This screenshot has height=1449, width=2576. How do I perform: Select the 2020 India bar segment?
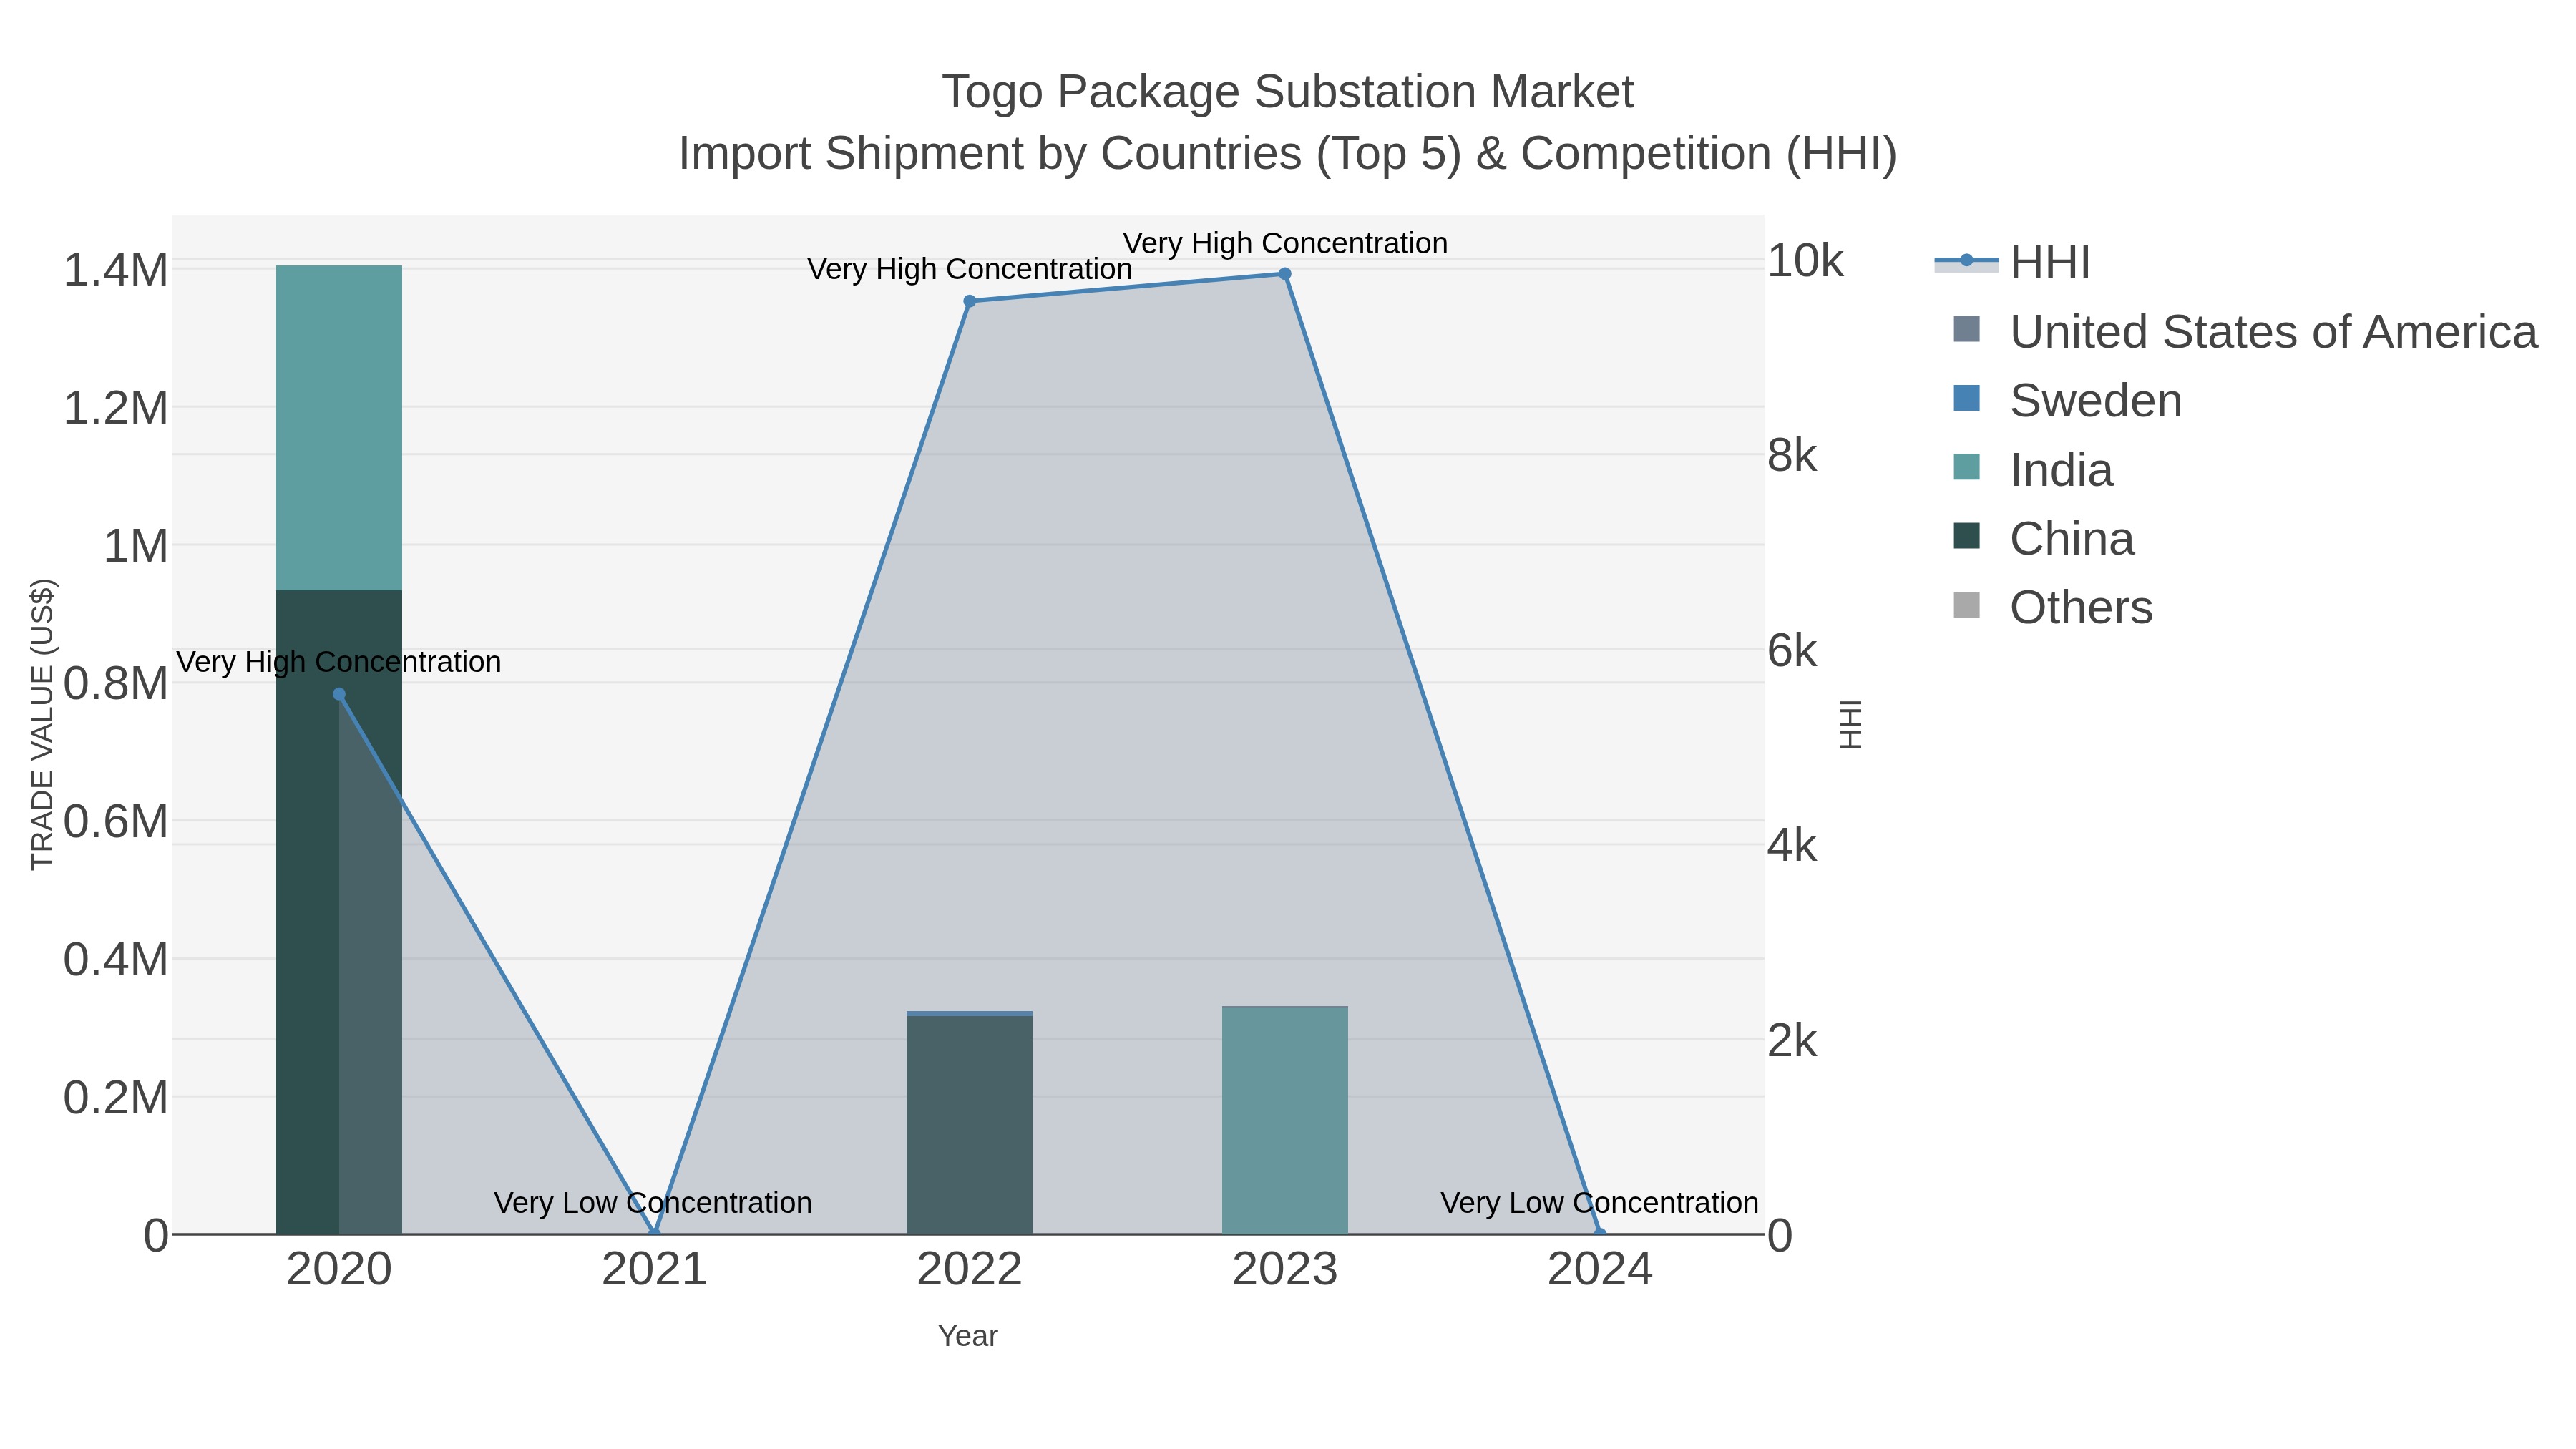339,428
